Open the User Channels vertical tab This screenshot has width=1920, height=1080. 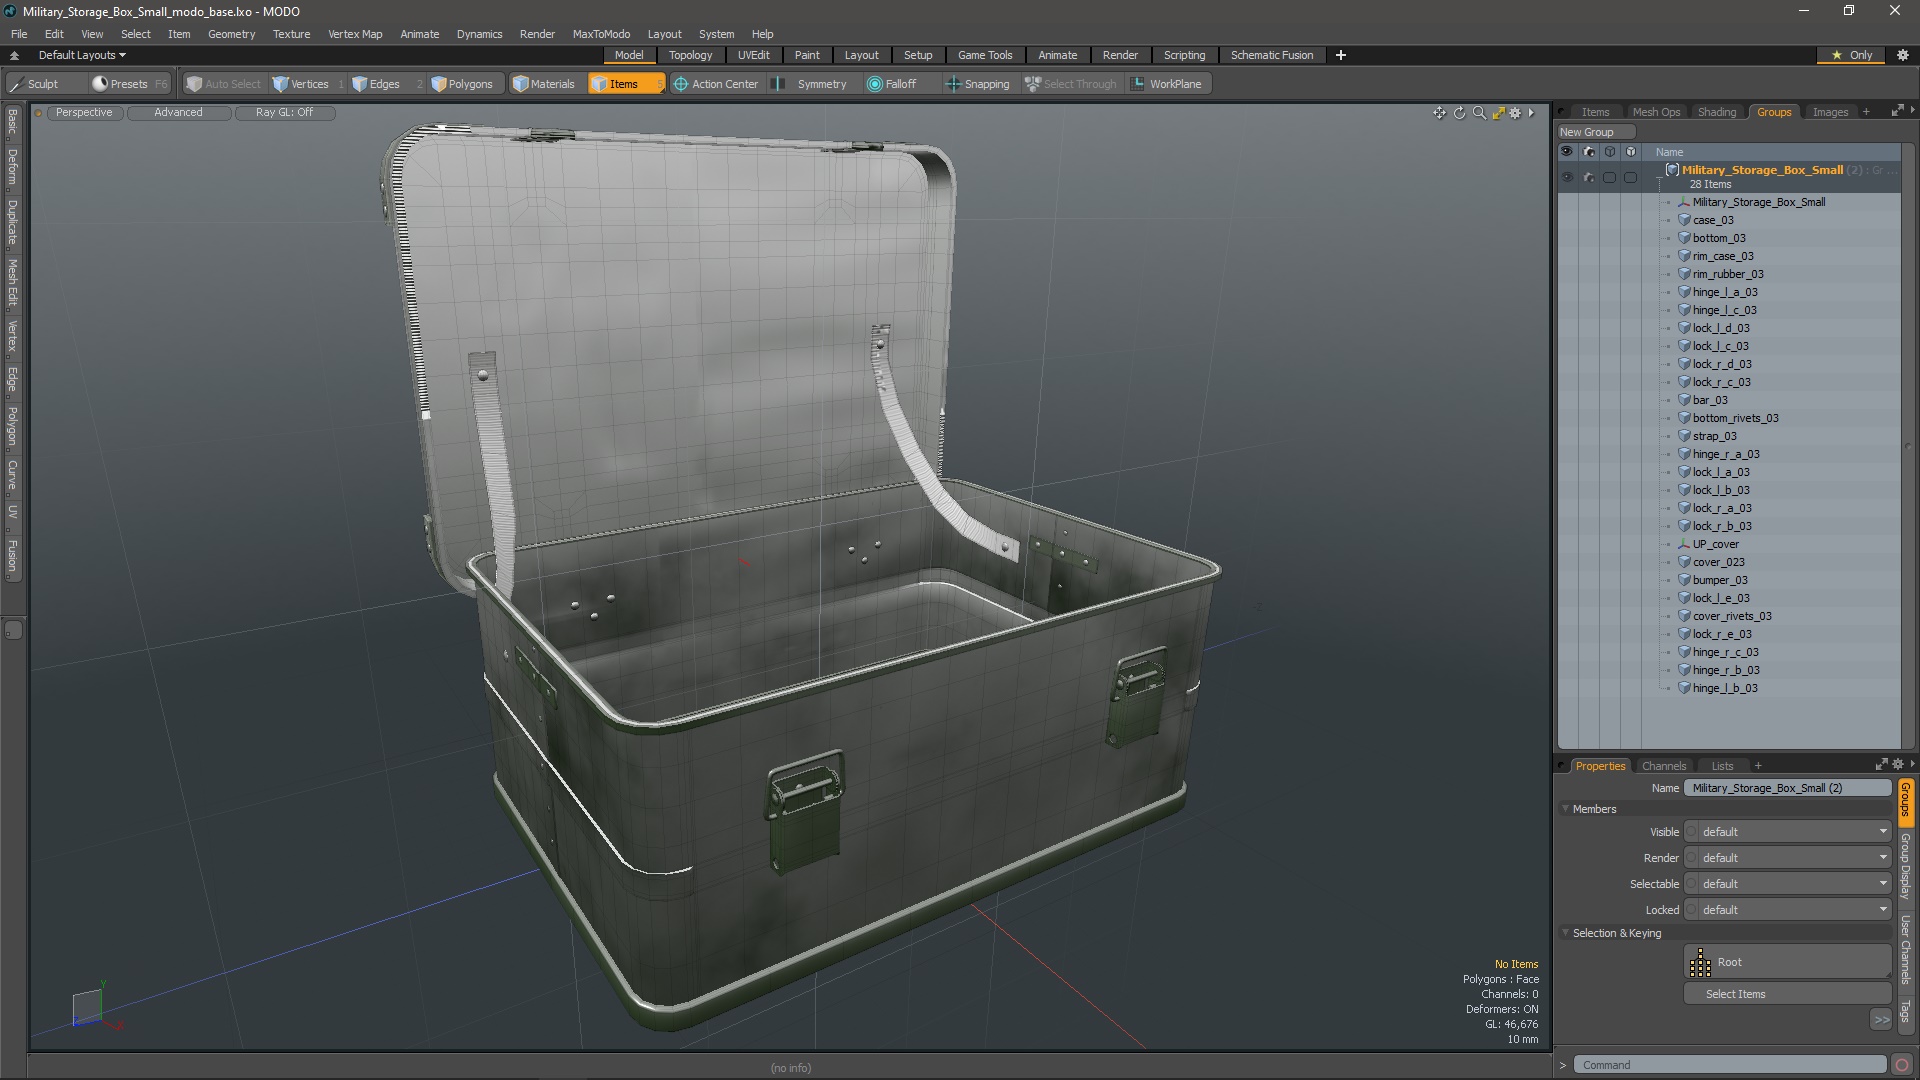tap(1906, 950)
